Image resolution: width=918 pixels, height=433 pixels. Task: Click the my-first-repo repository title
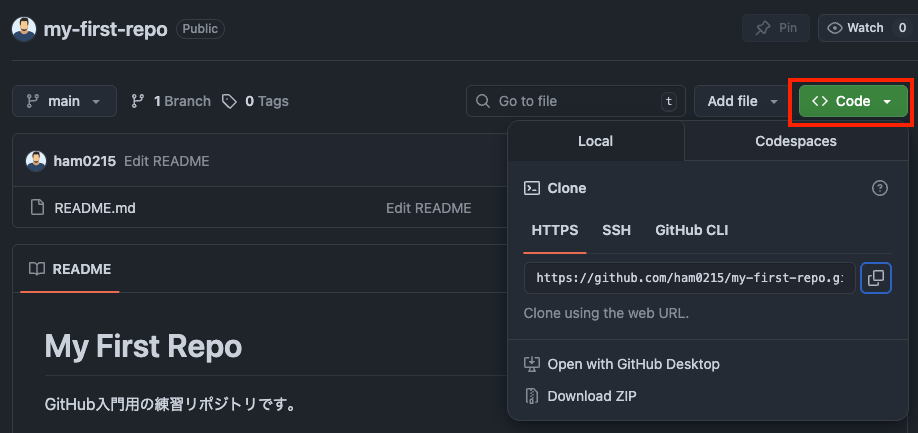(105, 29)
